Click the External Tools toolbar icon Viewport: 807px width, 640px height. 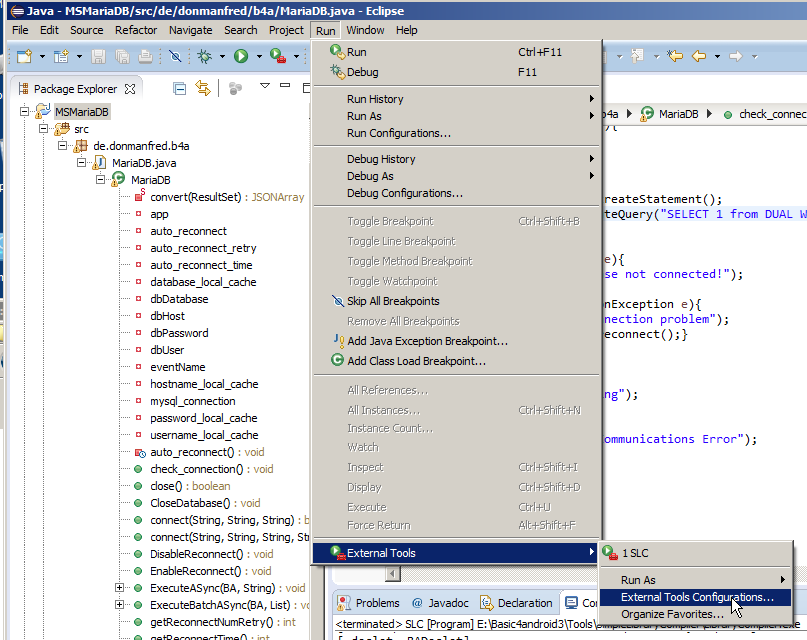(277, 57)
